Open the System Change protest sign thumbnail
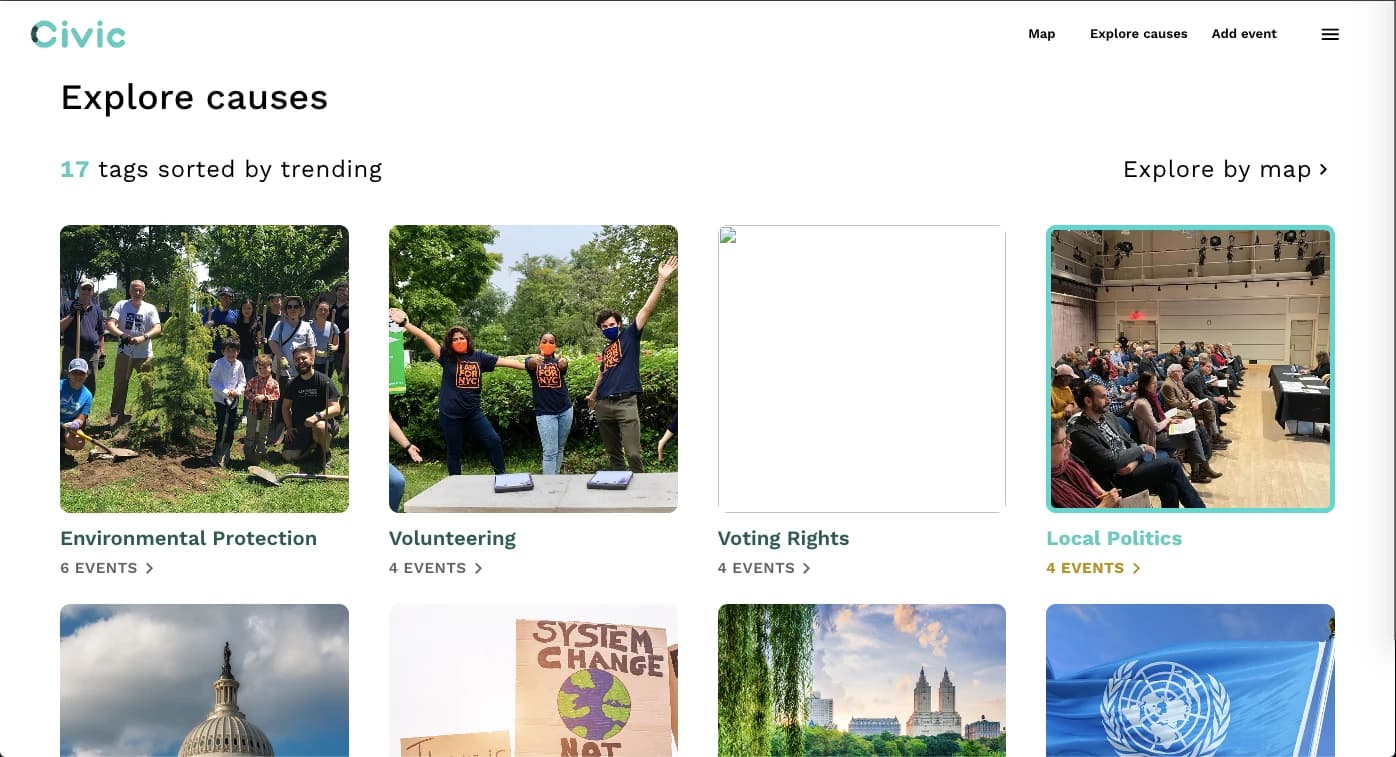This screenshot has width=1396, height=757. (533, 680)
